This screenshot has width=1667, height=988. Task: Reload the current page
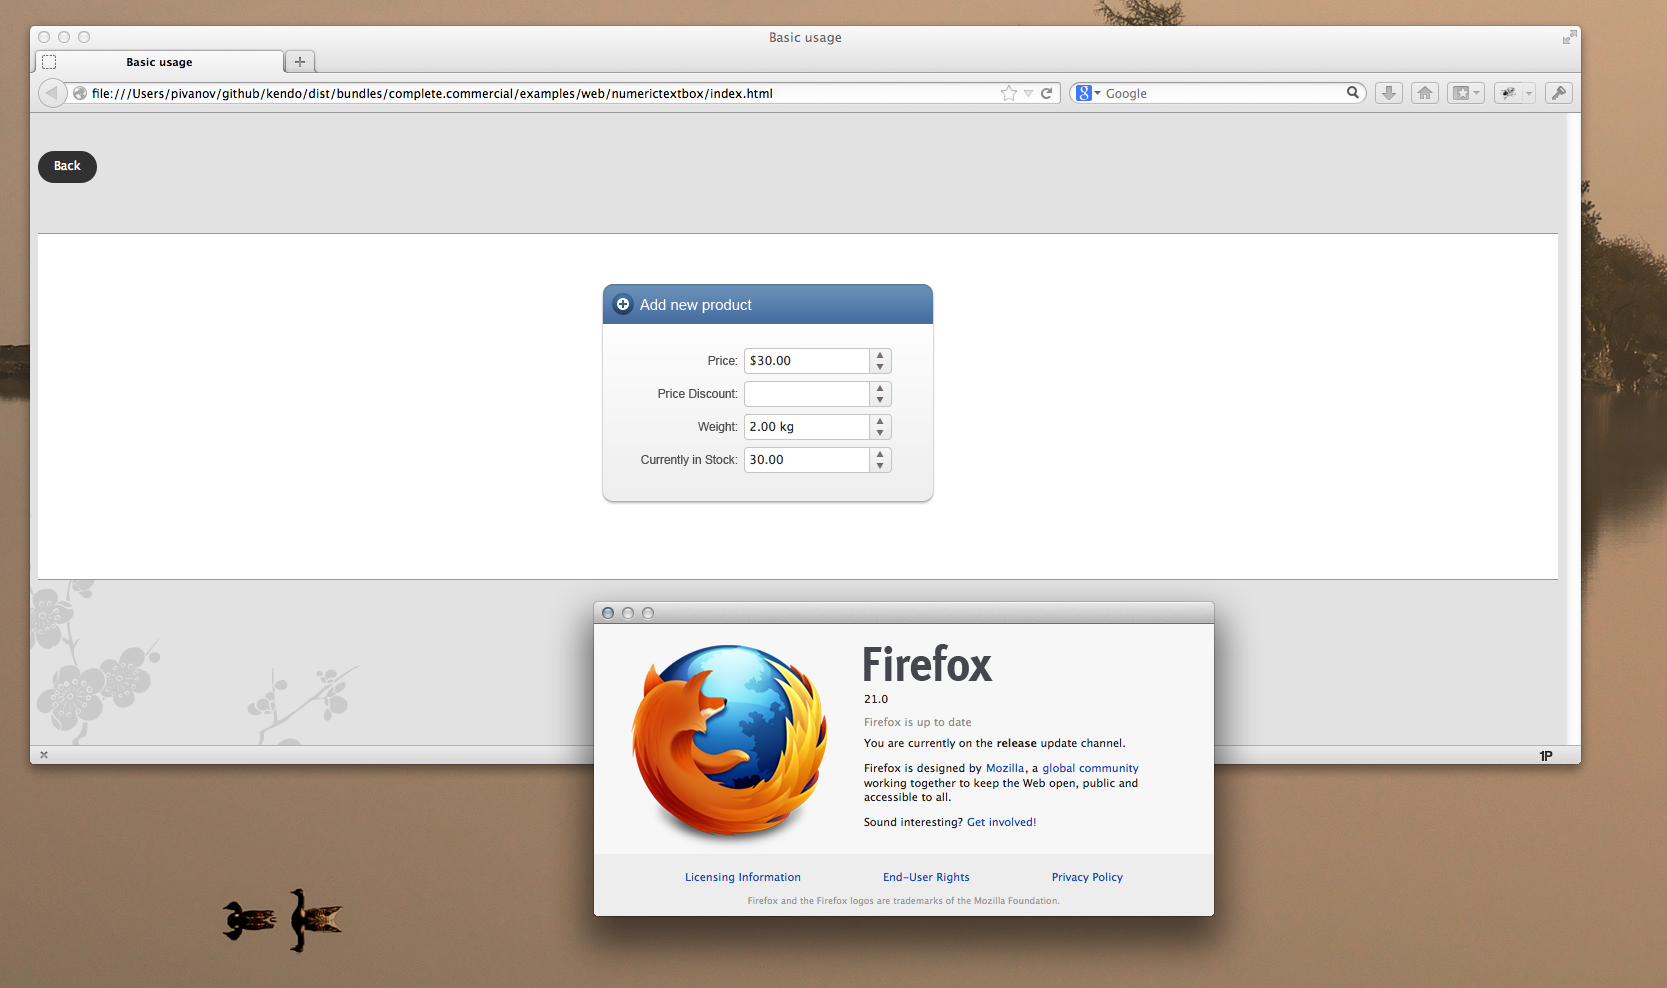click(x=1046, y=93)
